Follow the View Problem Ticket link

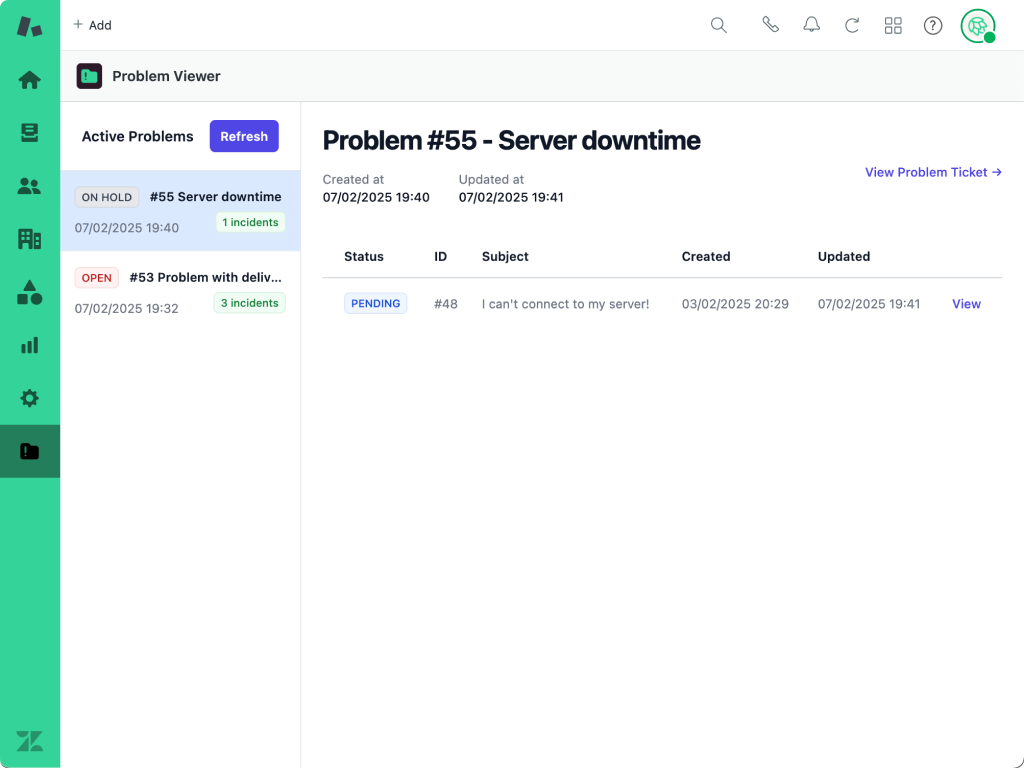[x=932, y=172]
